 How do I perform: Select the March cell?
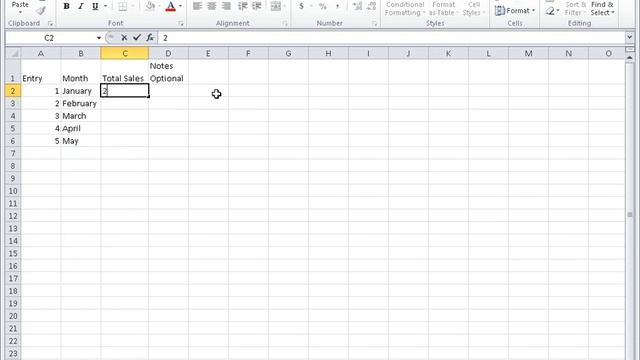click(x=81, y=116)
